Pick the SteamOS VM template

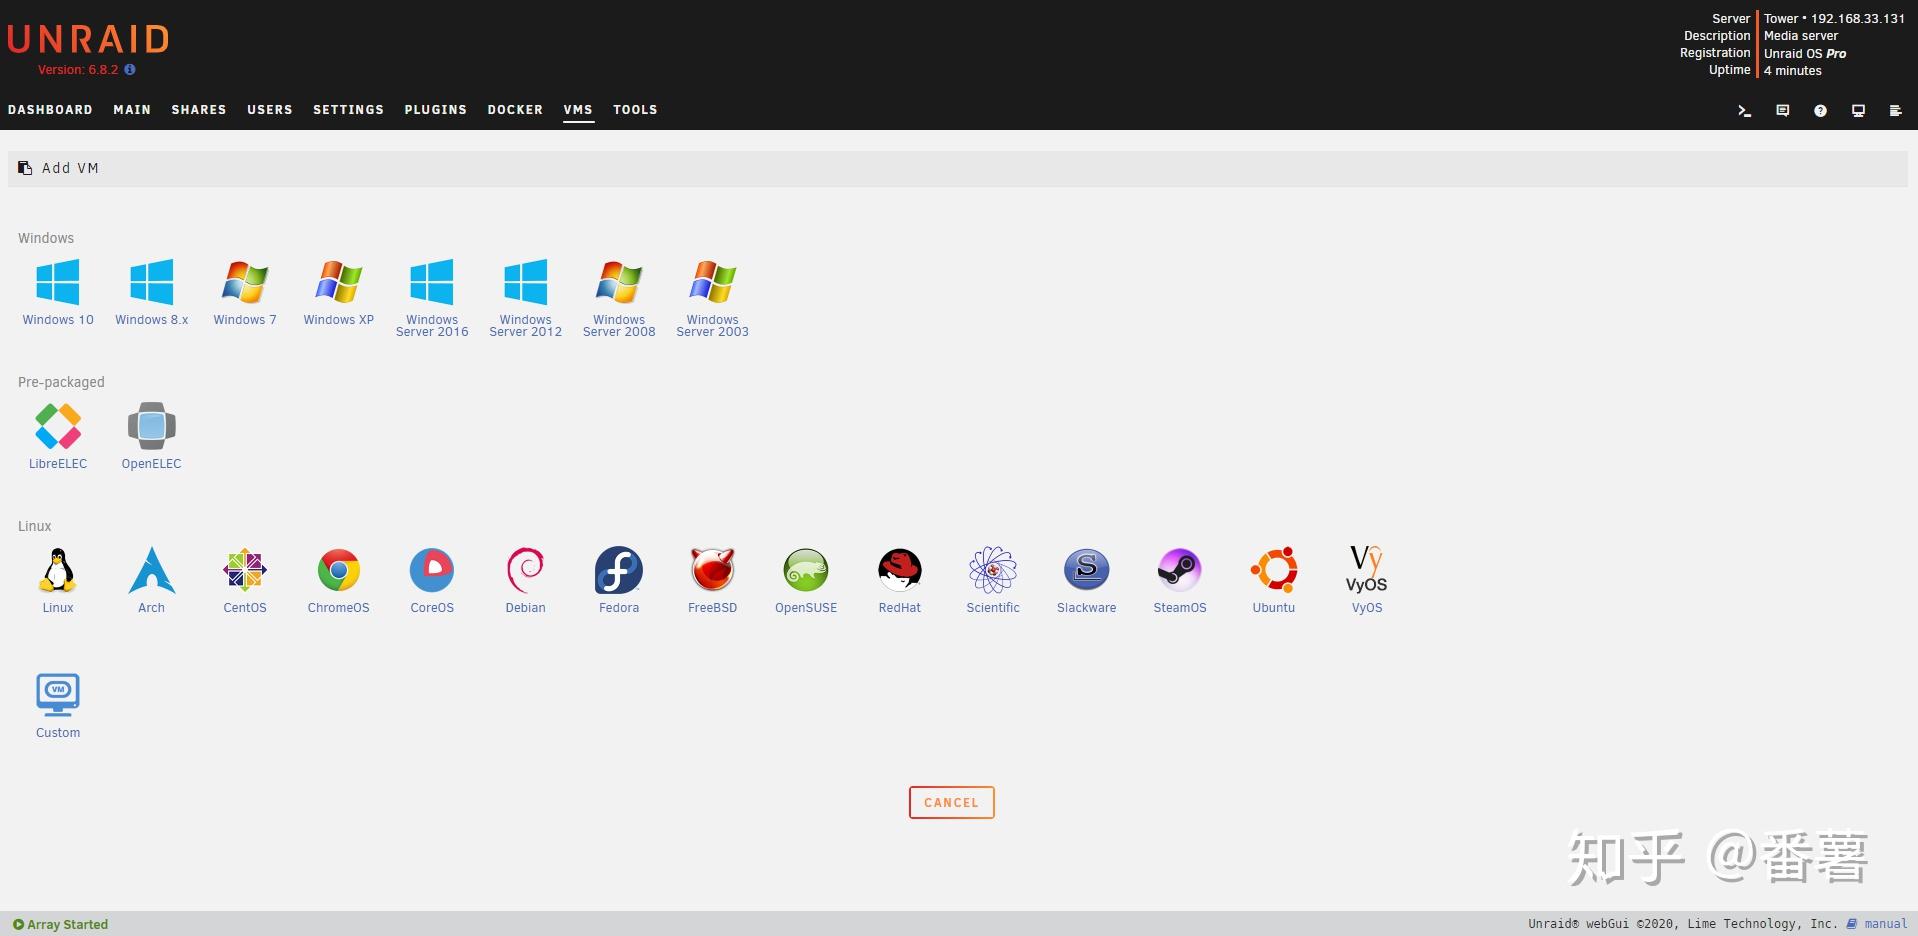pyautogui.click(x=1180, y=579)
